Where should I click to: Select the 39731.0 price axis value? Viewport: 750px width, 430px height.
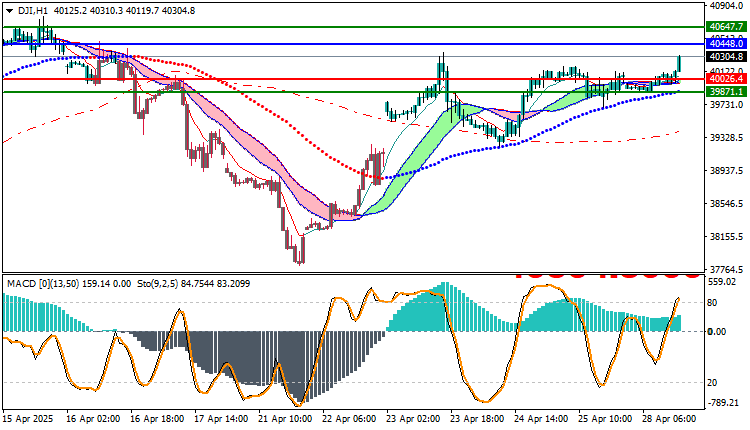point(726,104)
